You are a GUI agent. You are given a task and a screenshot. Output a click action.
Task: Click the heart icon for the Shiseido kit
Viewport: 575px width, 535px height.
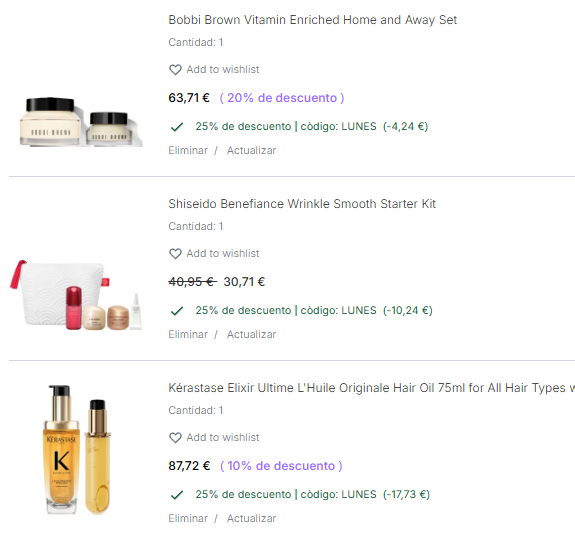[175, 254]
